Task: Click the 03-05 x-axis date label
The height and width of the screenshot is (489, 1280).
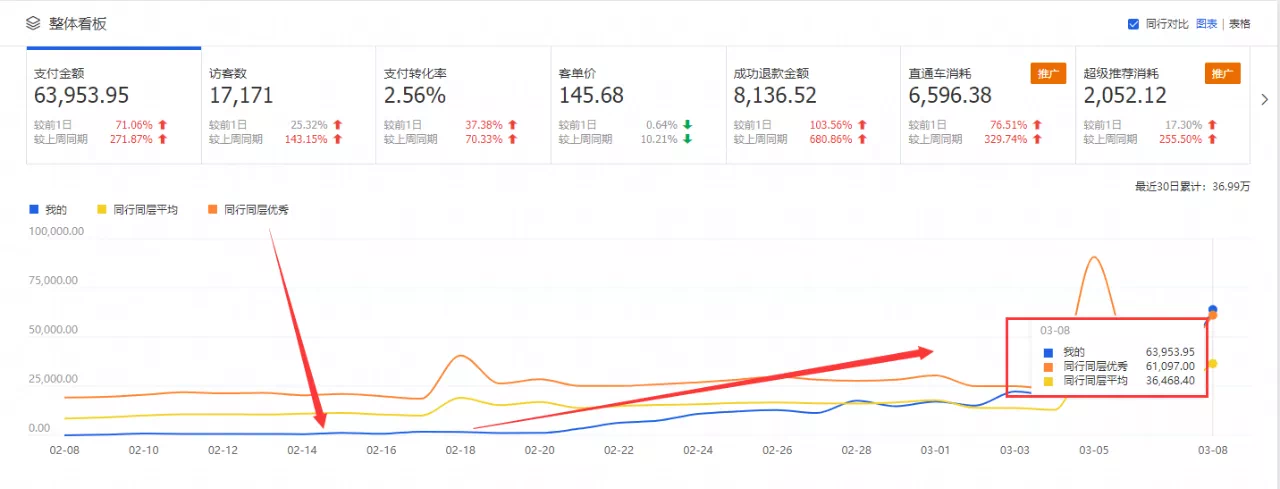Action: click(1094, 451)
